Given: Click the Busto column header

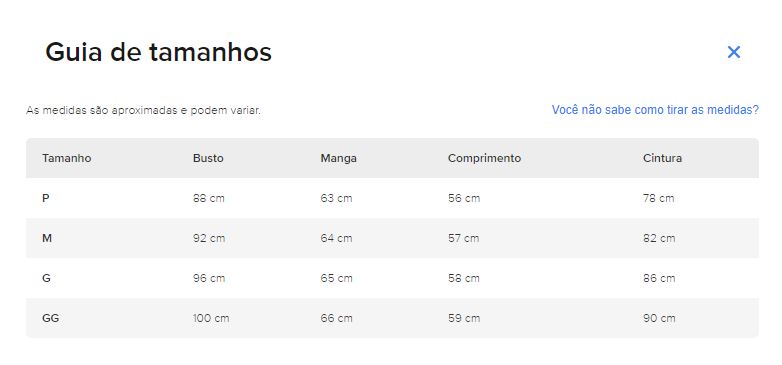Looking at the screenshot, I should pyautogui.click(x=208, y=158).
